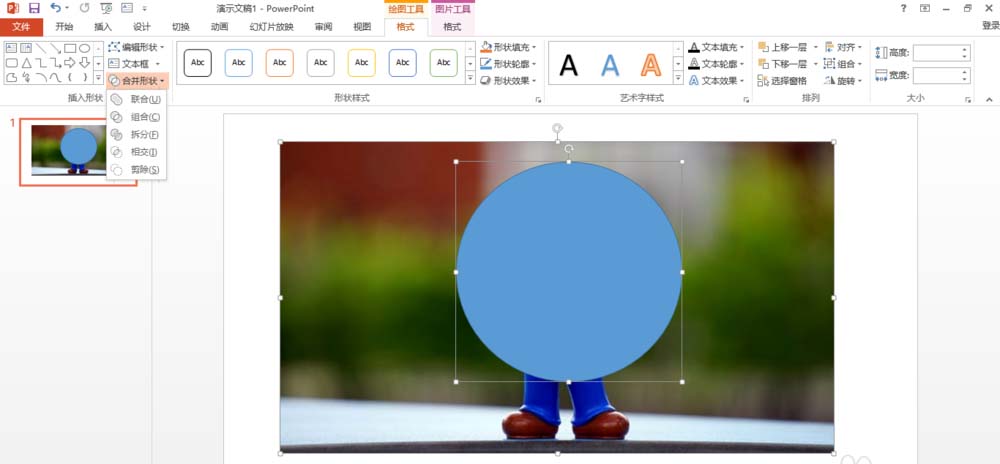Image resolution: width=1000 pixels, height=464 pixels.
Task: Select the 组合(C) combine option
Action: (x=136, y=117)
